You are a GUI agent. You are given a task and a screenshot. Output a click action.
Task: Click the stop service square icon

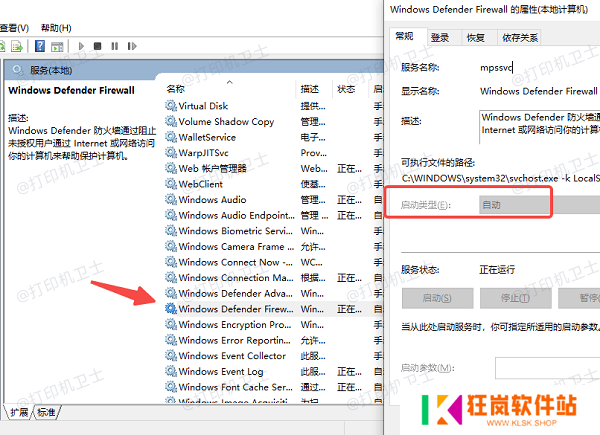tap(98, 46)
